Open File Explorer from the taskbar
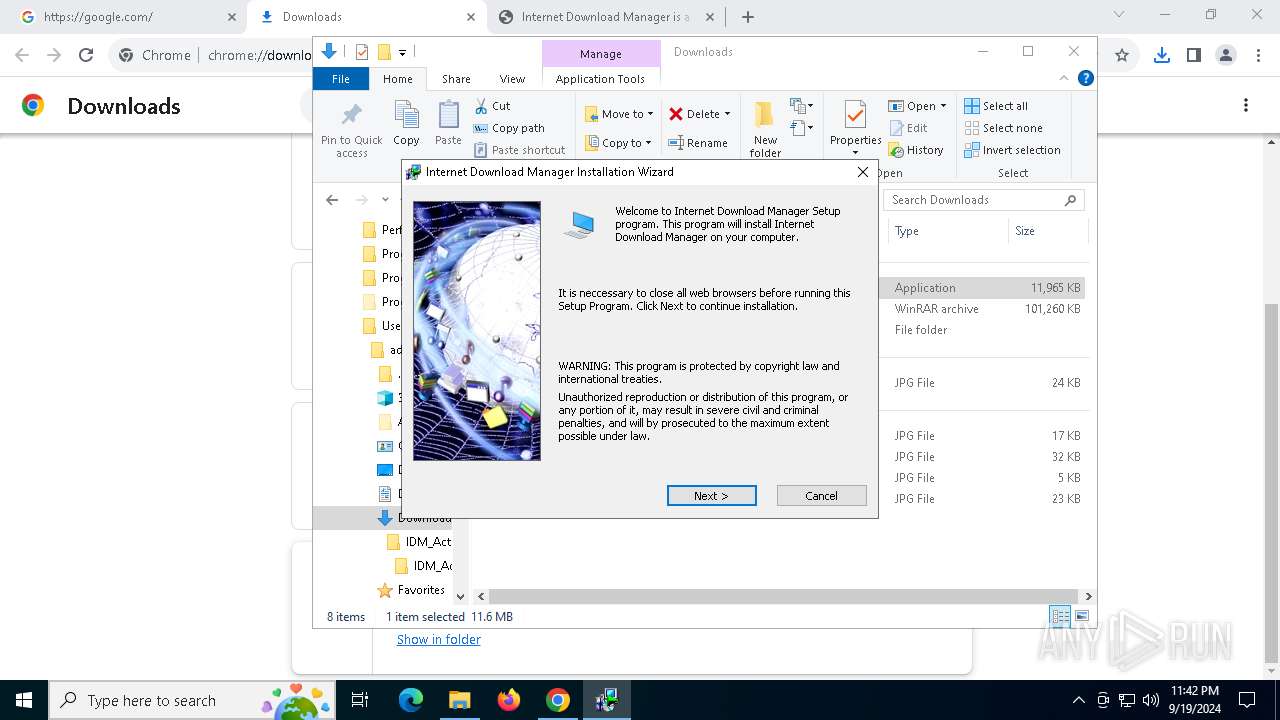 [x=459, y=700]
